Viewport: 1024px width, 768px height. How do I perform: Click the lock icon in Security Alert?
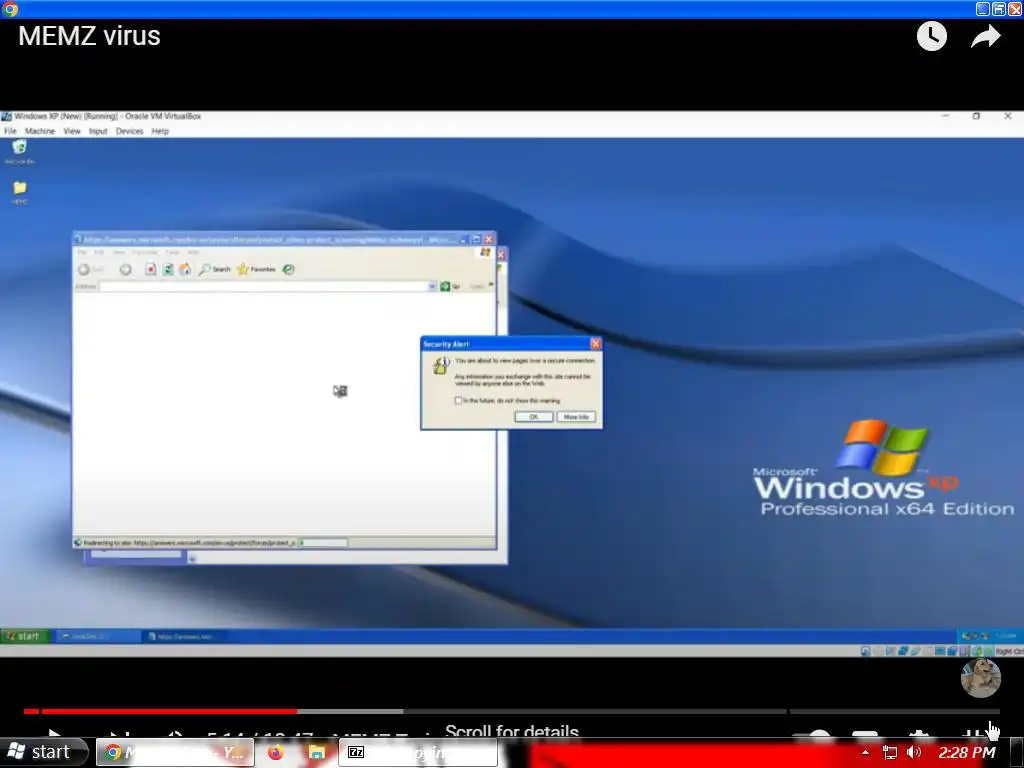[x=441, y=366]
